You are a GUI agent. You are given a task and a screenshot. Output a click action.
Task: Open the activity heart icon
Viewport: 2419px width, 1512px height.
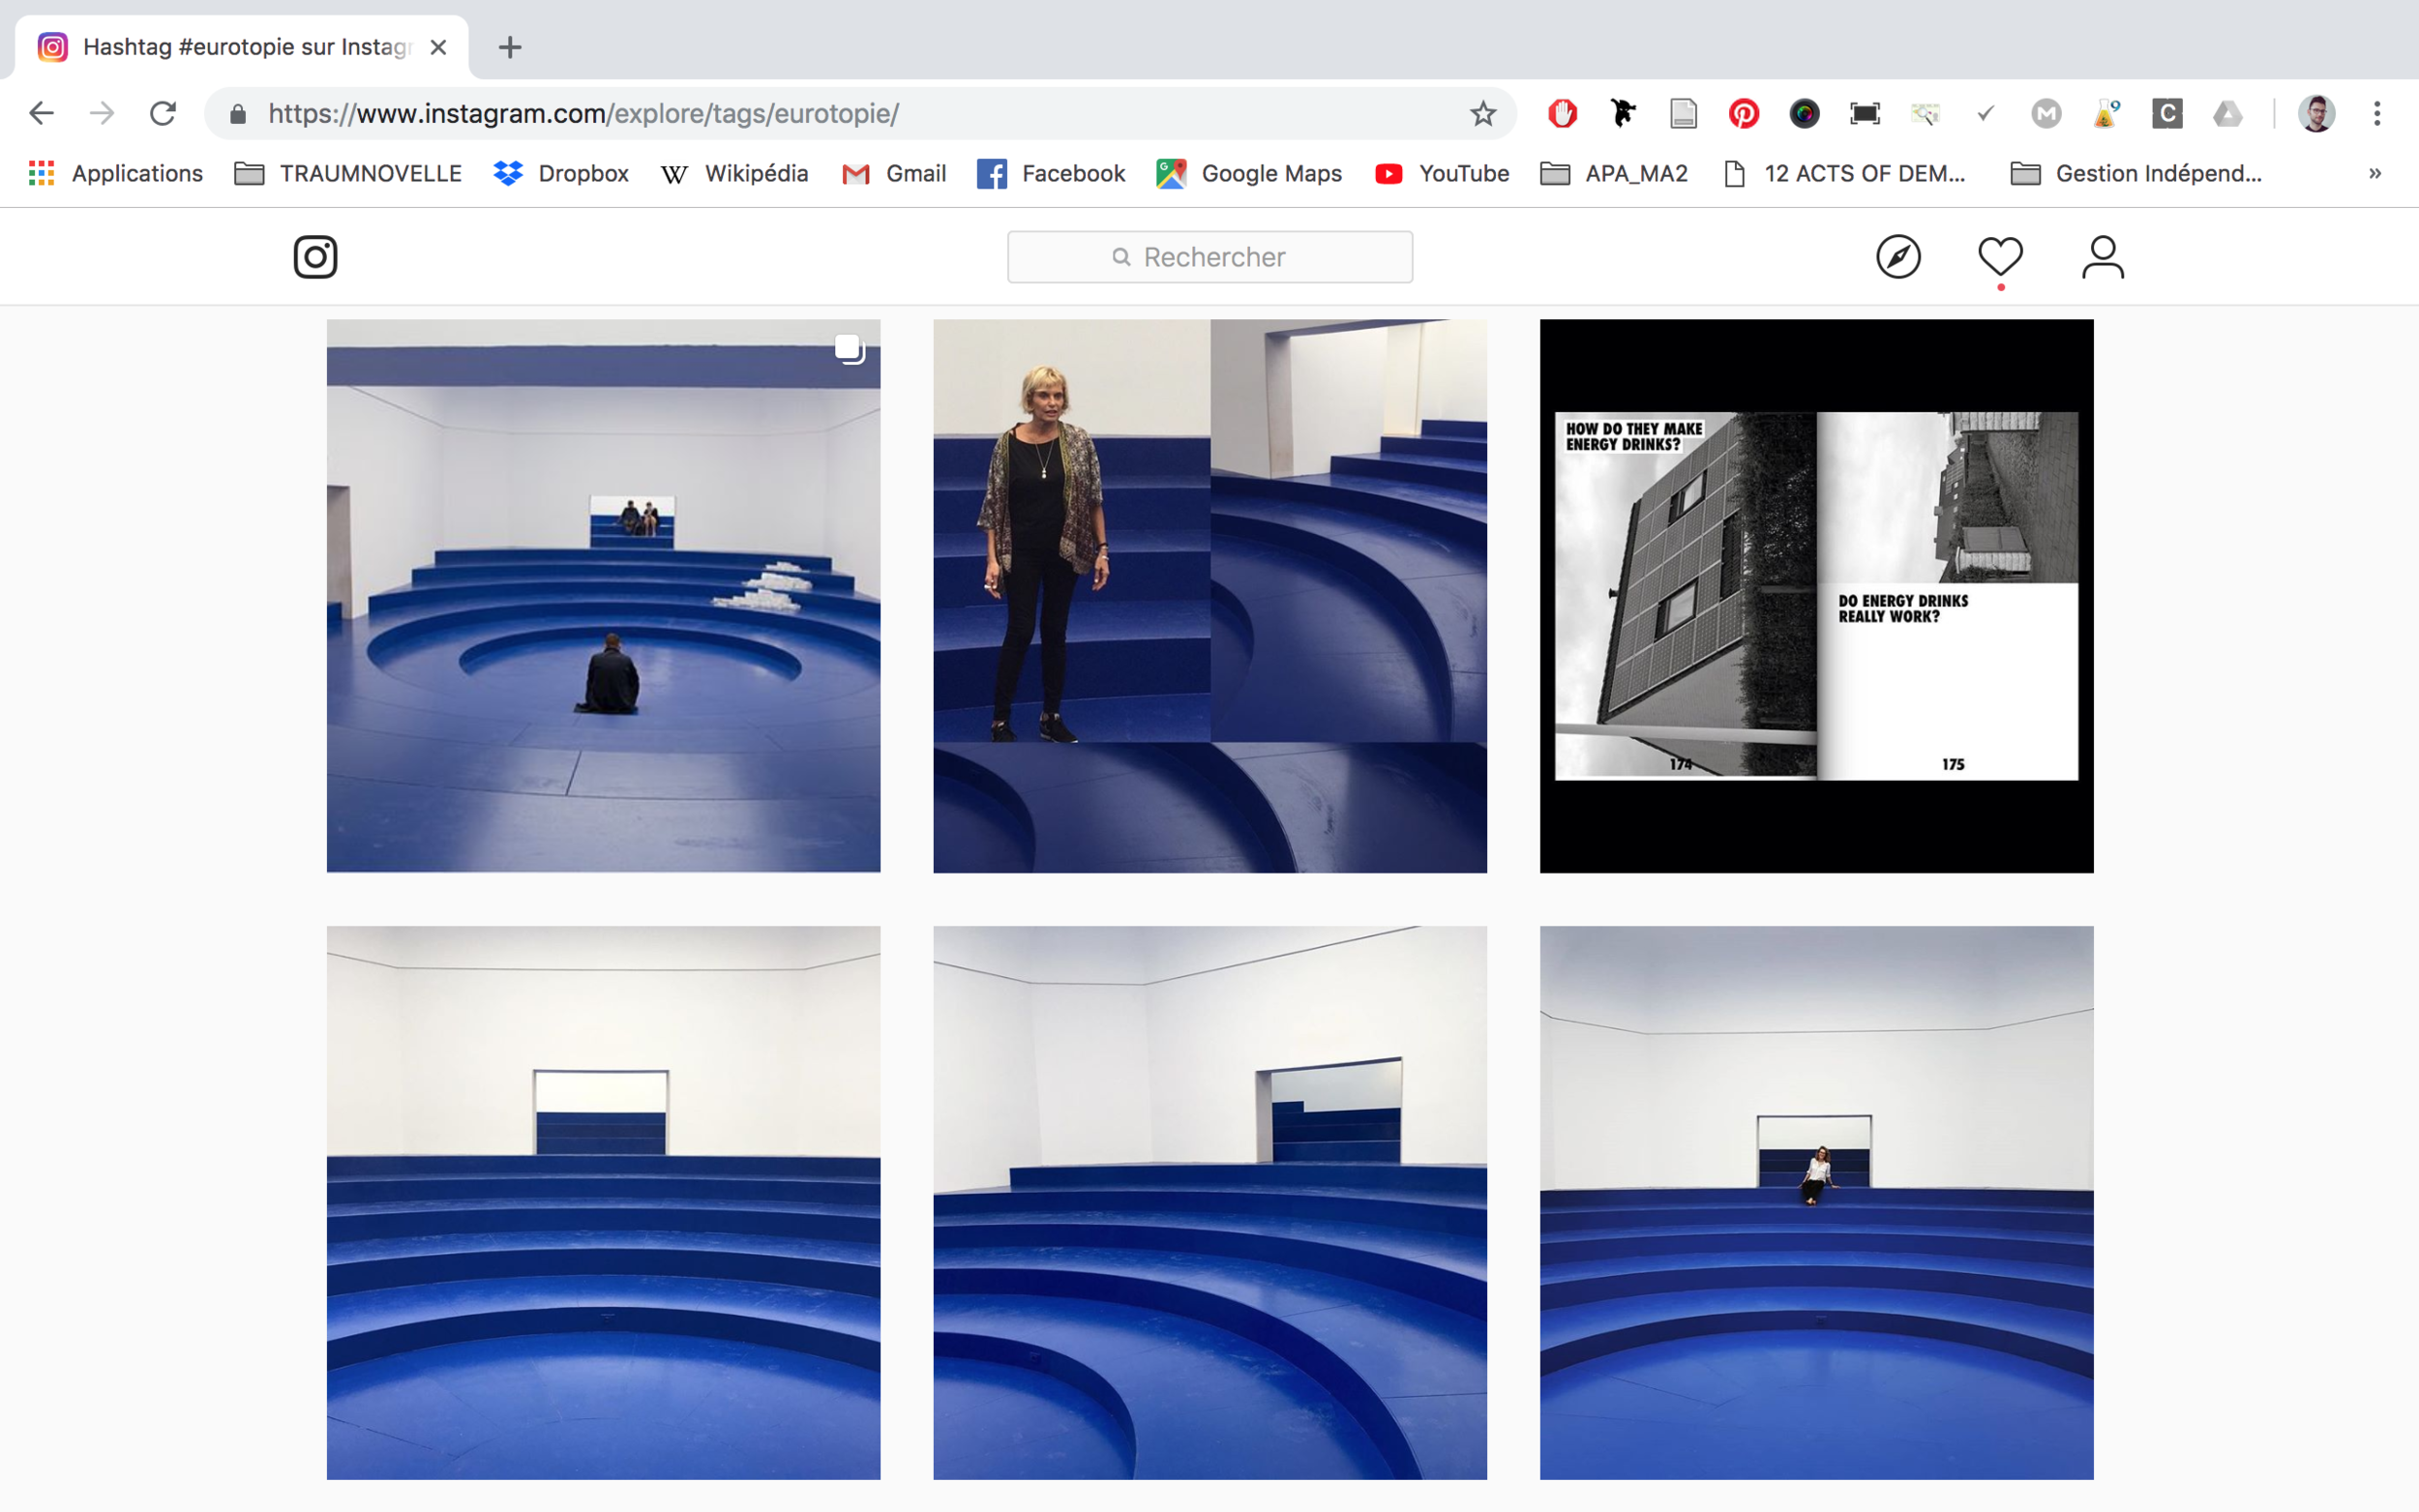click(2000, 257)
